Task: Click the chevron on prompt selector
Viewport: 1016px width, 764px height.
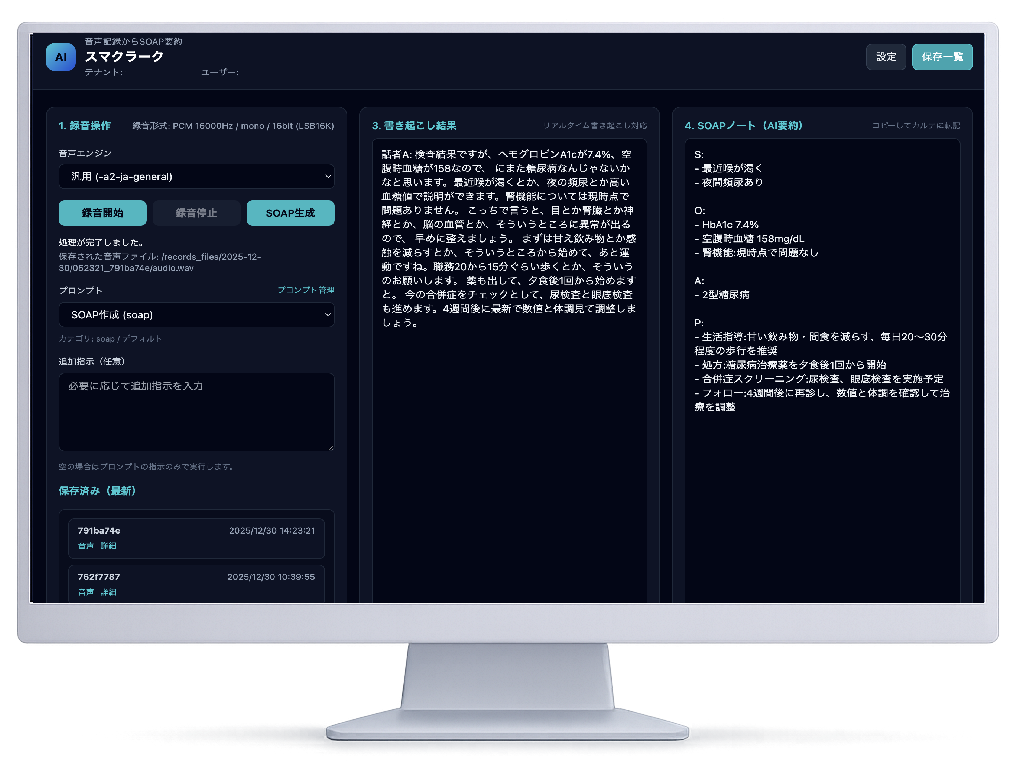Action: pyautogui.click(x=328, y=315)
